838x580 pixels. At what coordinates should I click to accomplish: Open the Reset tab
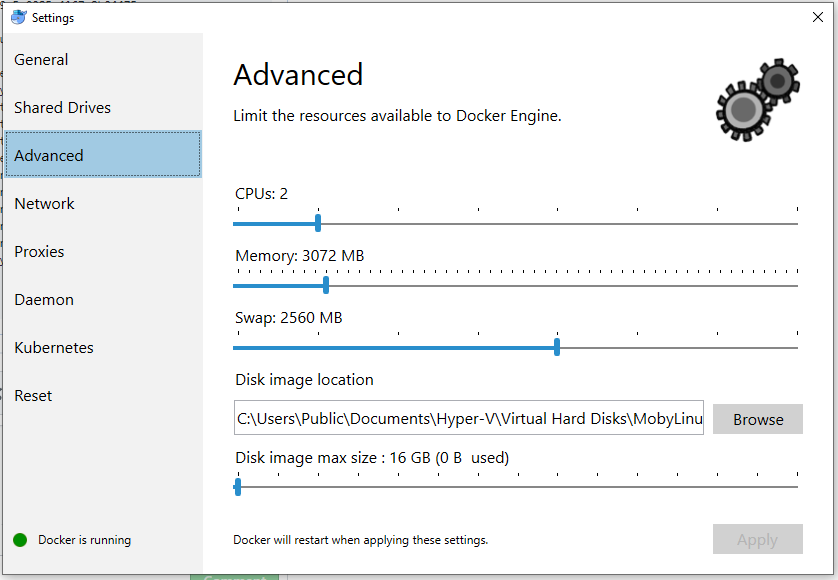pyautogui.click(x=103, y=396)
